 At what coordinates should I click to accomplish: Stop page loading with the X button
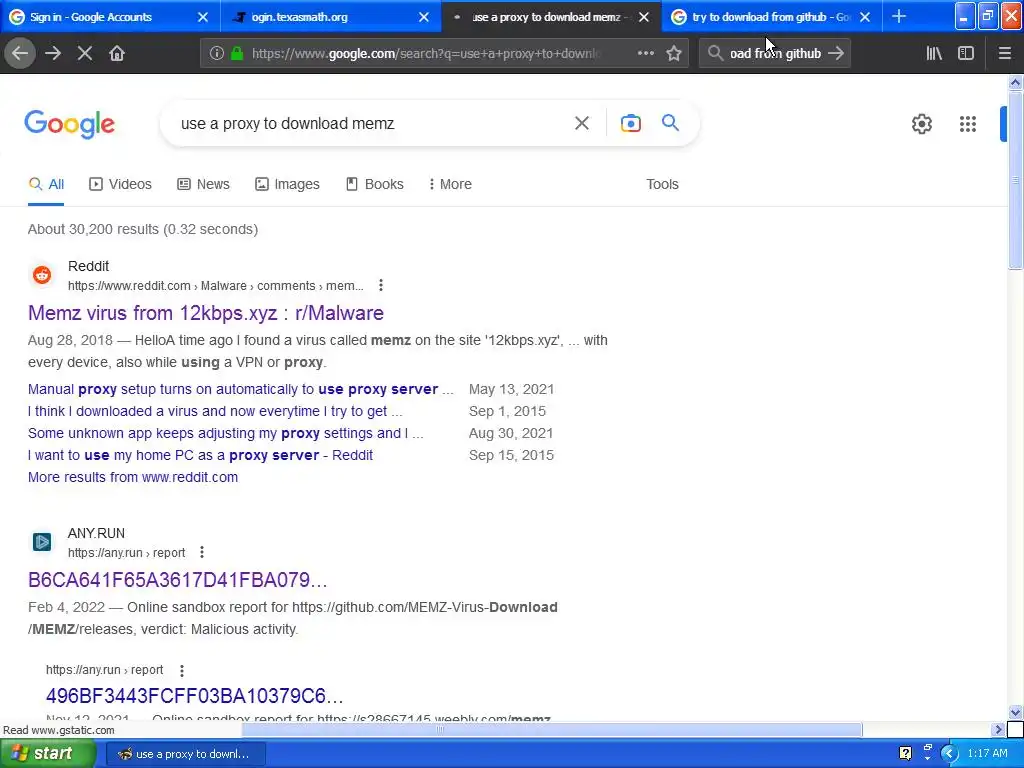pyautogui.click(x=84, y=53)
